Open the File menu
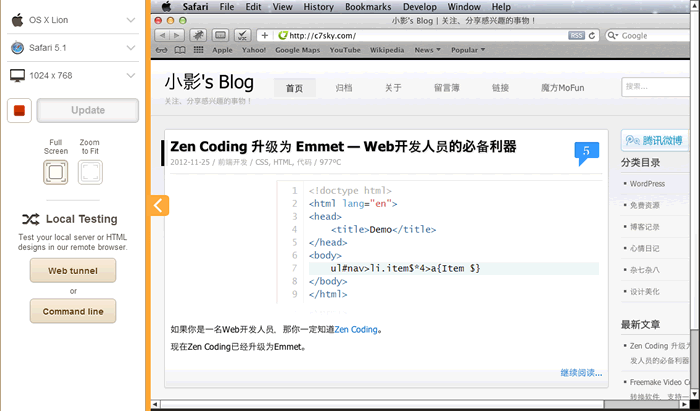Viewport: 700px width, 411px height. pyautogui.click(x=227, y=7)
